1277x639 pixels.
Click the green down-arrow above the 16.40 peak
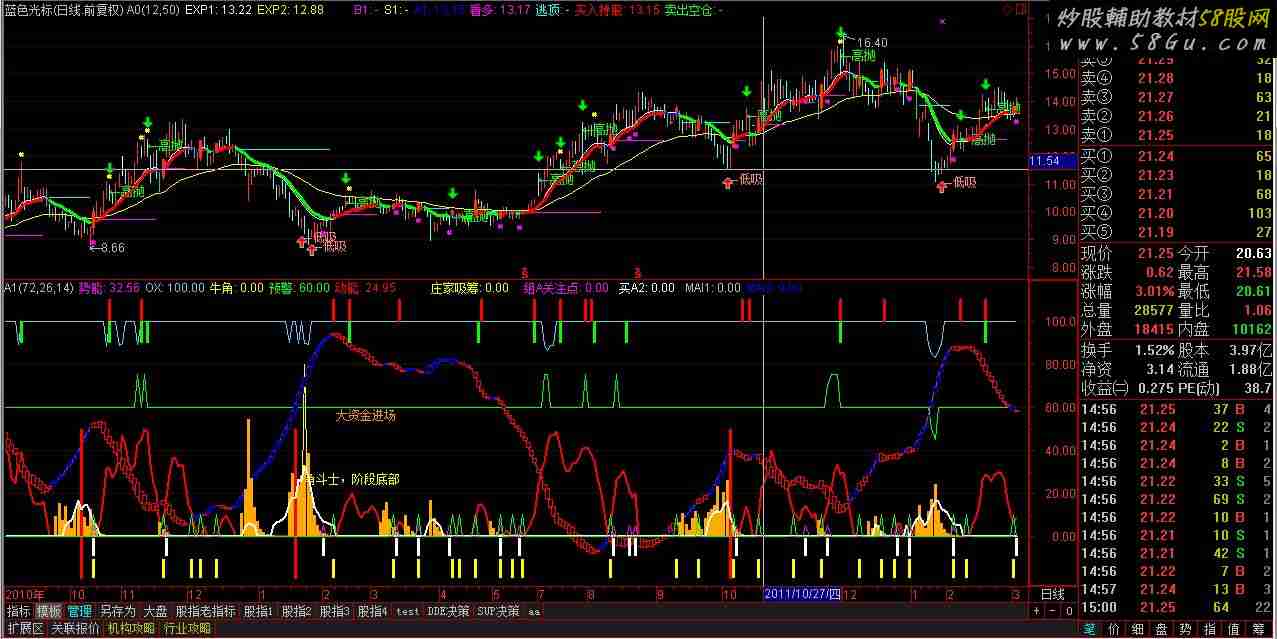843,33
